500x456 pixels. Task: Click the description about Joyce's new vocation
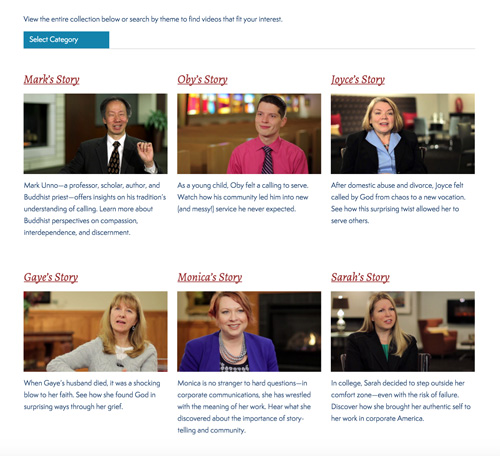[x=398, y=203]
